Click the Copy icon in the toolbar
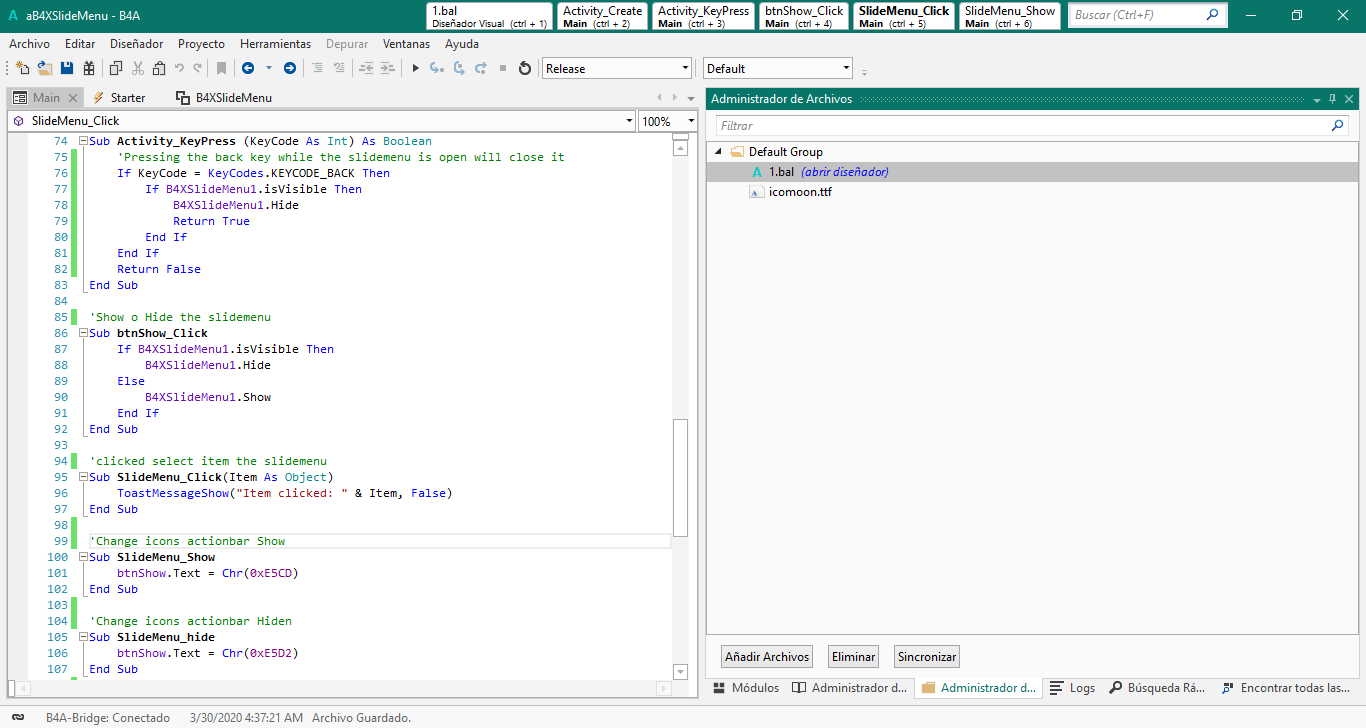Viewport: 1366px width, 728px height. [x=115, y=68]
